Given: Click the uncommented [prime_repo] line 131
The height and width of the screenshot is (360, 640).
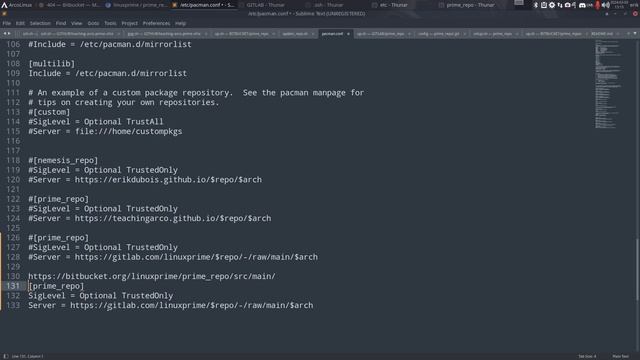Looking at the screenshot, I should [x=56, y=286].
